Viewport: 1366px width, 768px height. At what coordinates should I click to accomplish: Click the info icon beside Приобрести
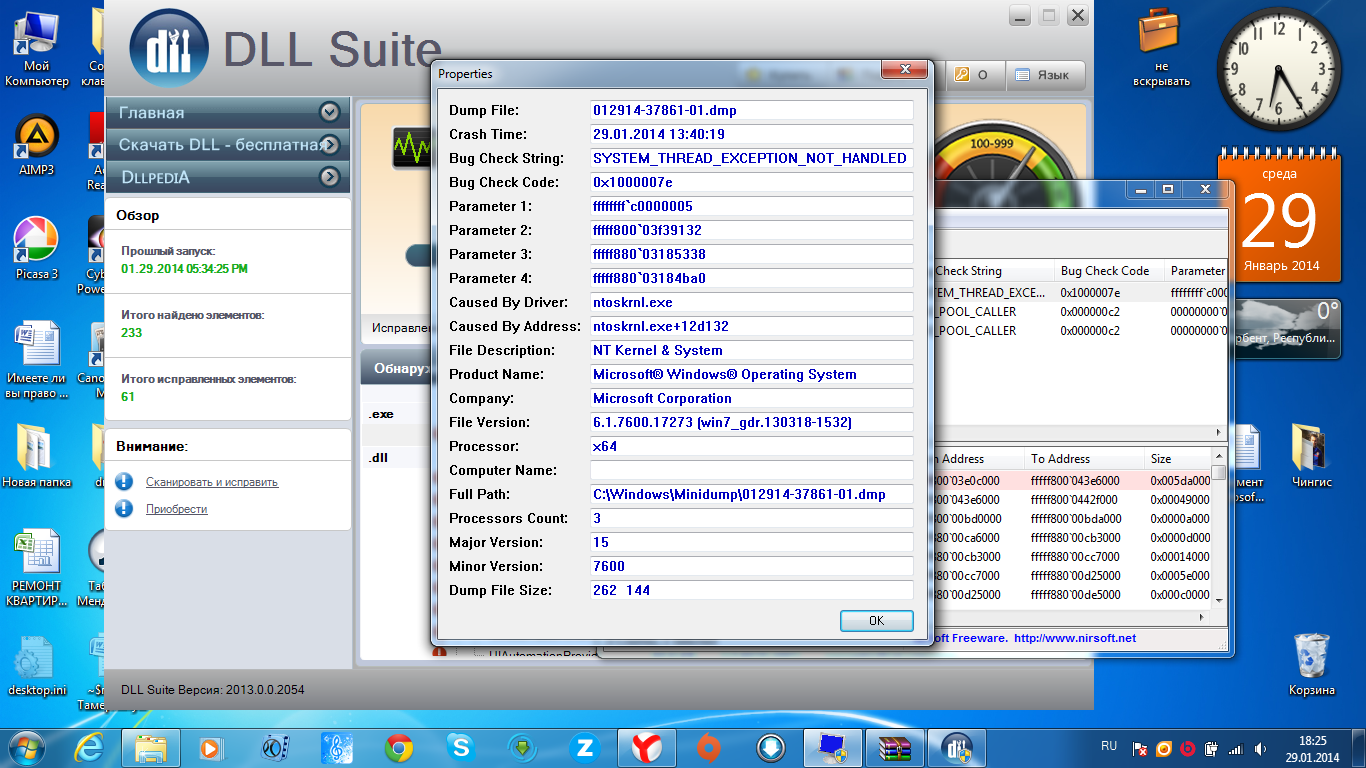[124, 509]
